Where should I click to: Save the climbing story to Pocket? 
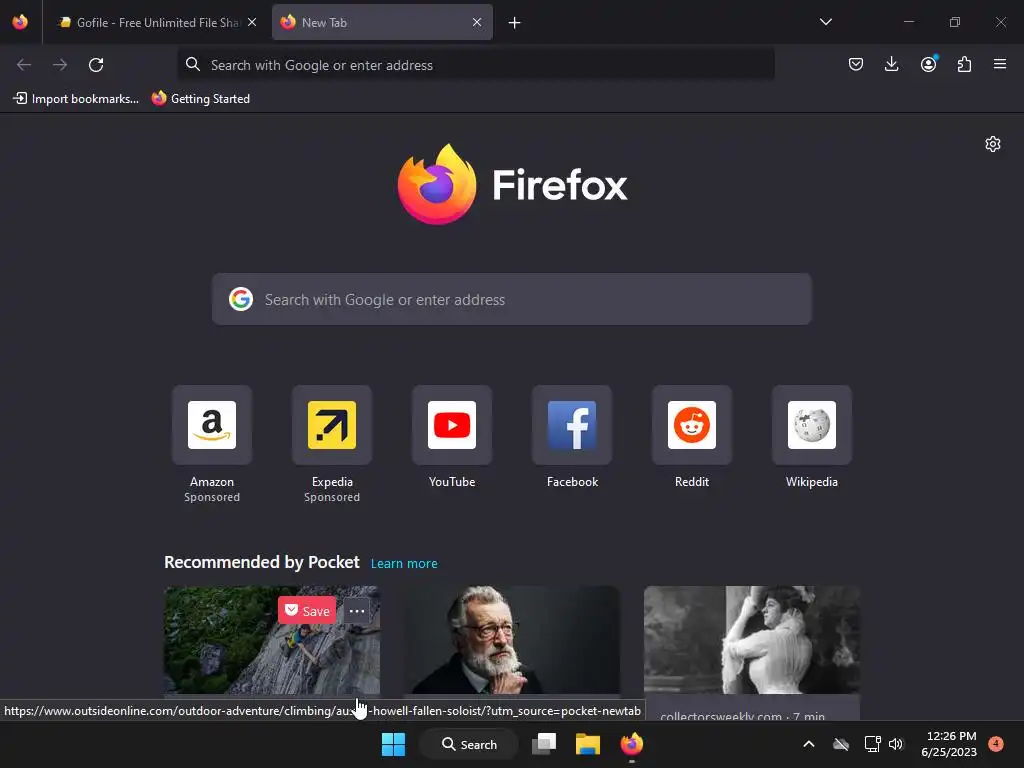307,611
